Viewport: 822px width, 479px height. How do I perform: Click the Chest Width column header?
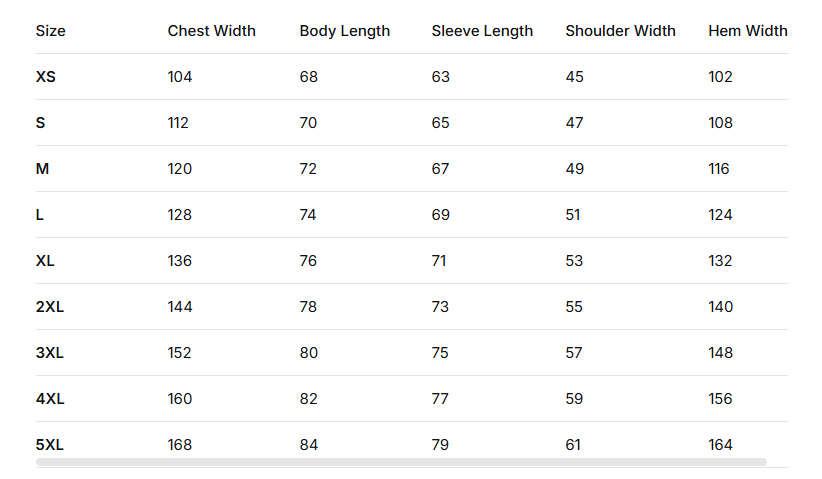pyautogui.click(x=211, y=31)
